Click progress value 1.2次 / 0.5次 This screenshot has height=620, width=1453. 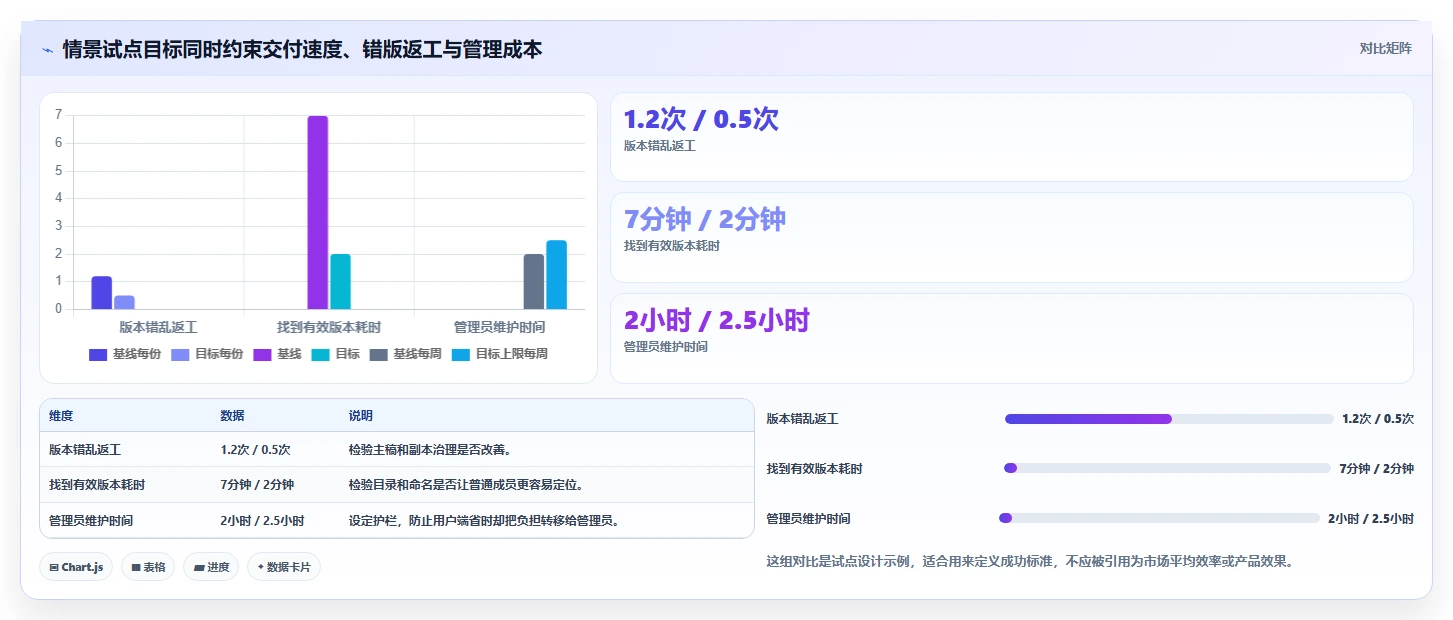1378,419
